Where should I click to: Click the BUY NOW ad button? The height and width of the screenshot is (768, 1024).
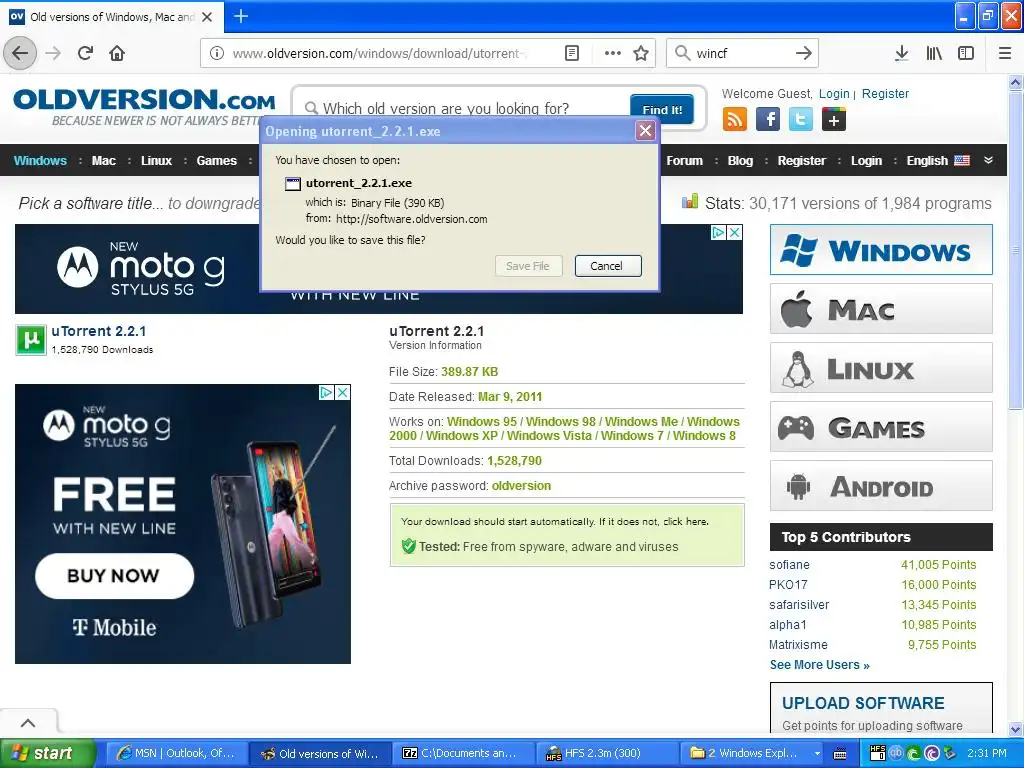point(114,575)
